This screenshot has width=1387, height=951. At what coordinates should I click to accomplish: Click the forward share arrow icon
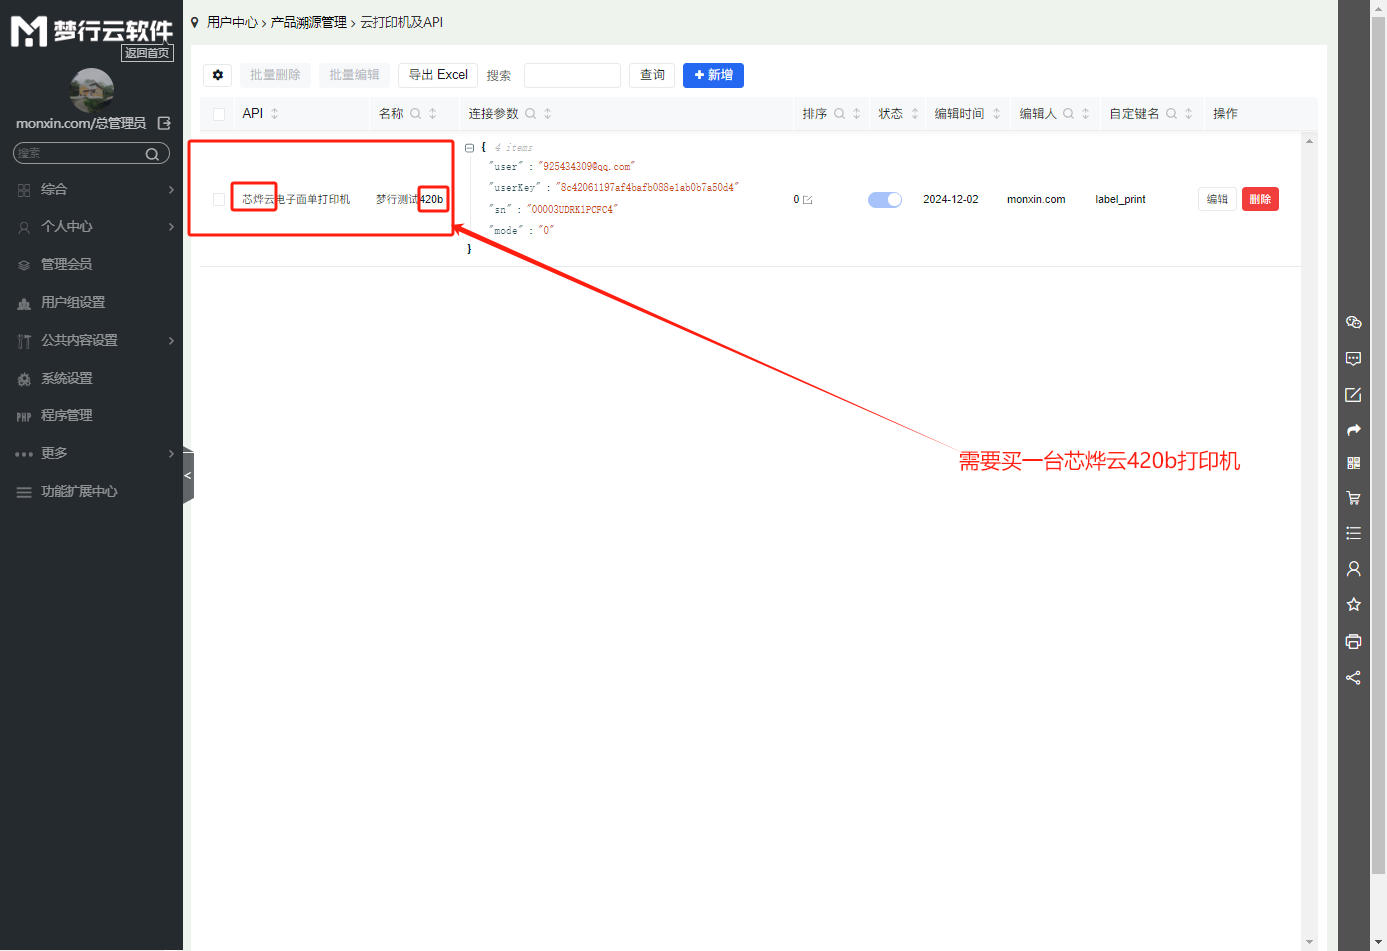1353,430
